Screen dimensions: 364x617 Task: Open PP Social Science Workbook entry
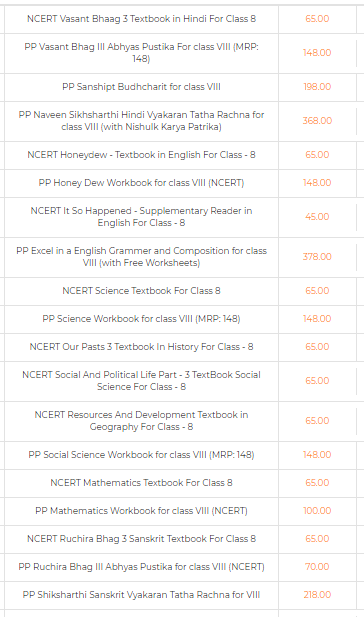(x=141, y=455)
